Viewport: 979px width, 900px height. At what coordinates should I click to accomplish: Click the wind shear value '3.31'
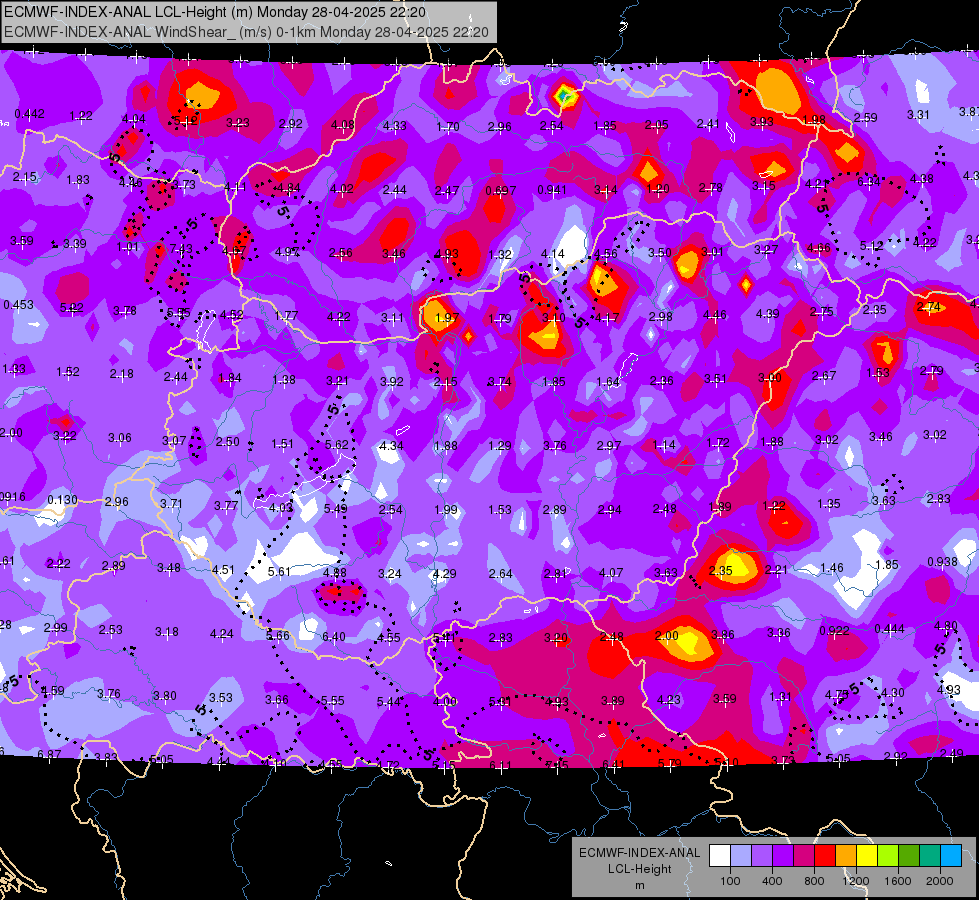click(918, 114)
